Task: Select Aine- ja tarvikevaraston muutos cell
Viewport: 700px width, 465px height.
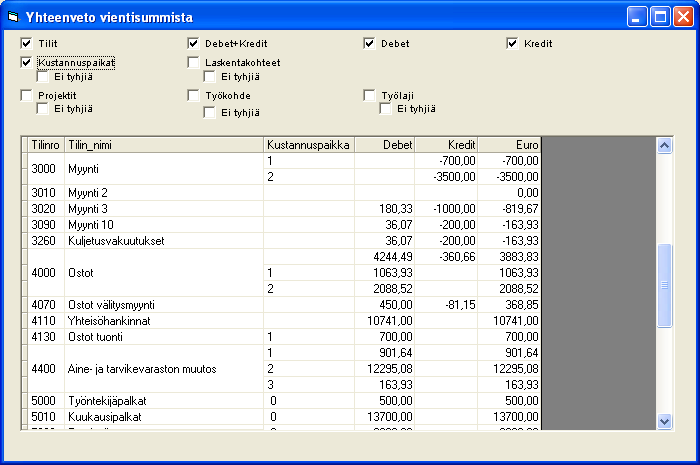Action: 164,369
